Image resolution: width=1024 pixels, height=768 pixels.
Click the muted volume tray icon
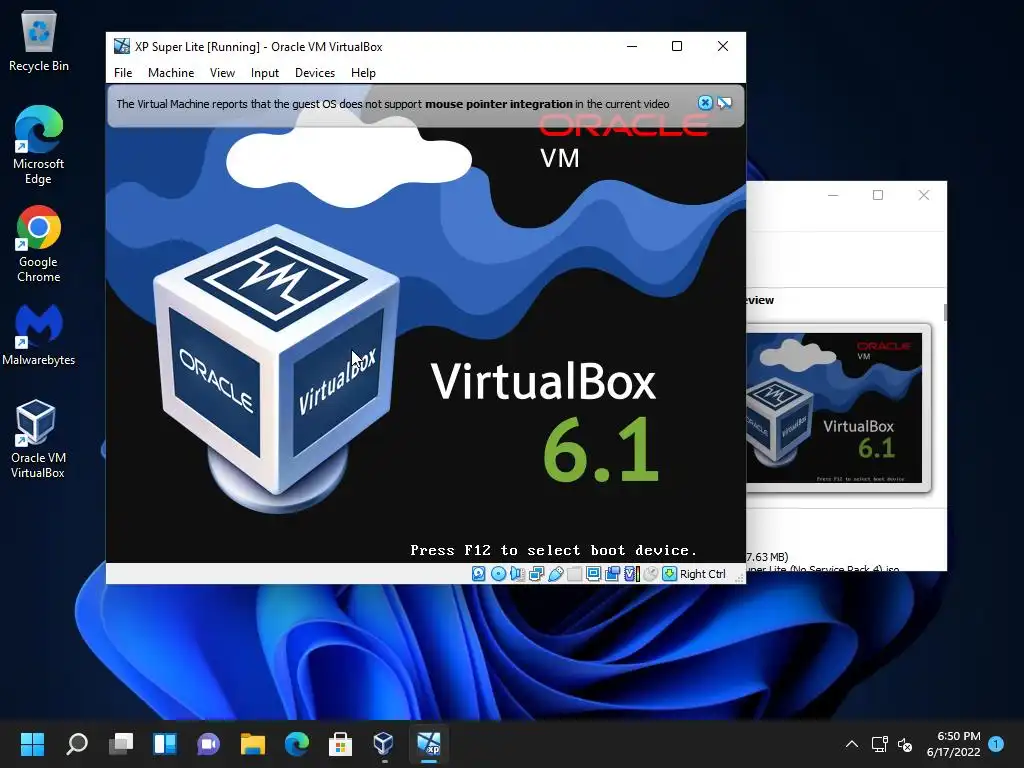coord(905,744)
